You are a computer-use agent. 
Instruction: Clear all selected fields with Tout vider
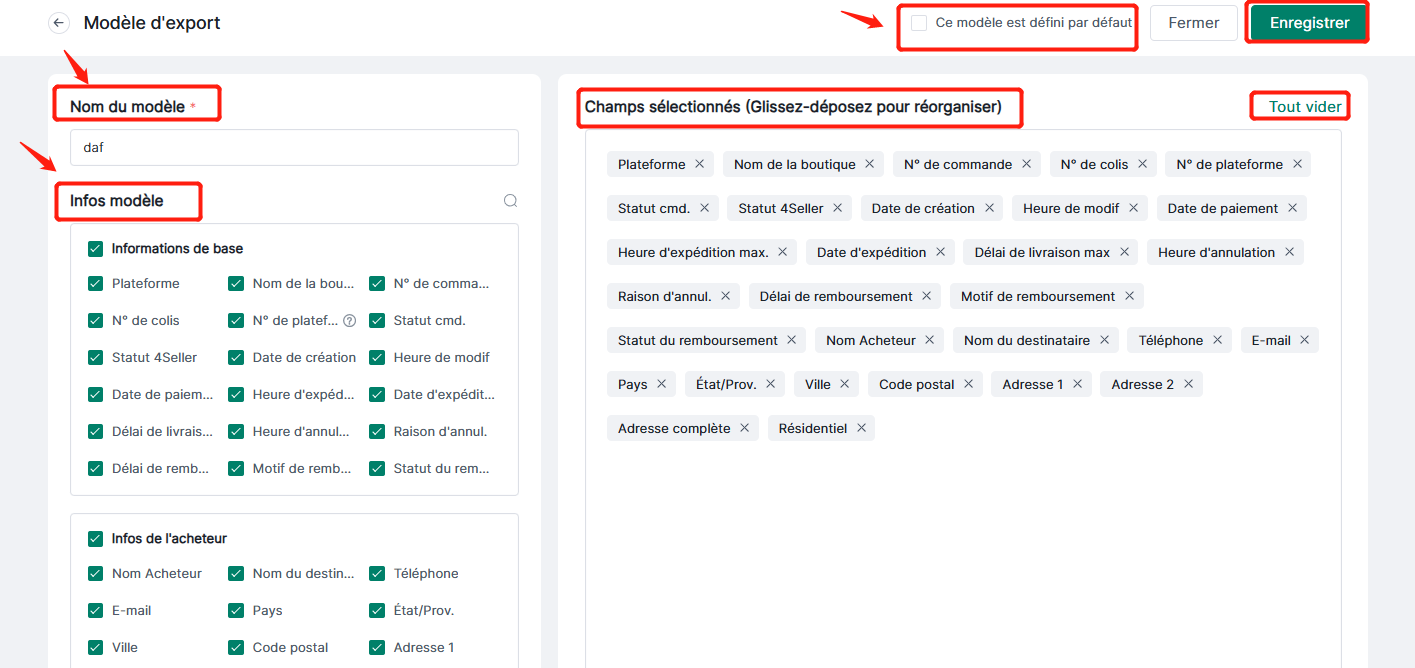coord(1305,107)
